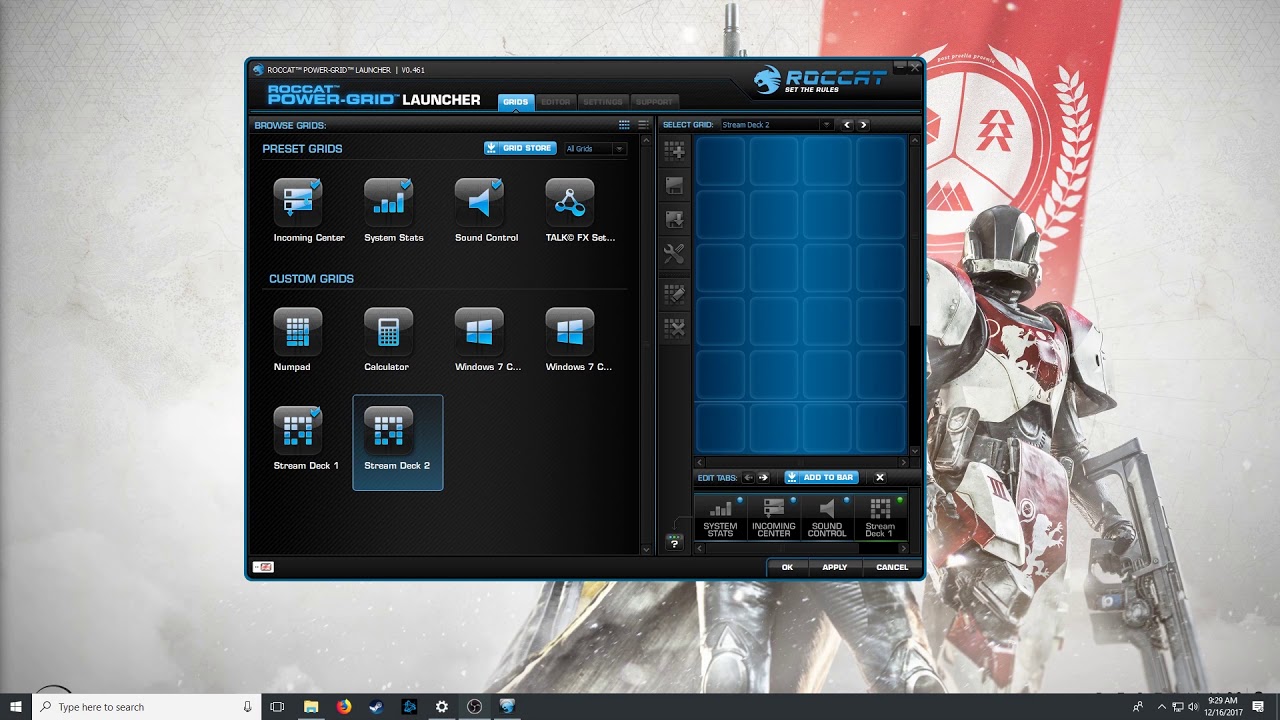Image resolution: width=1280 pixels, height=720 pixels.
Task: Select the Incoming Center bar tab
Action: [774, 517]
